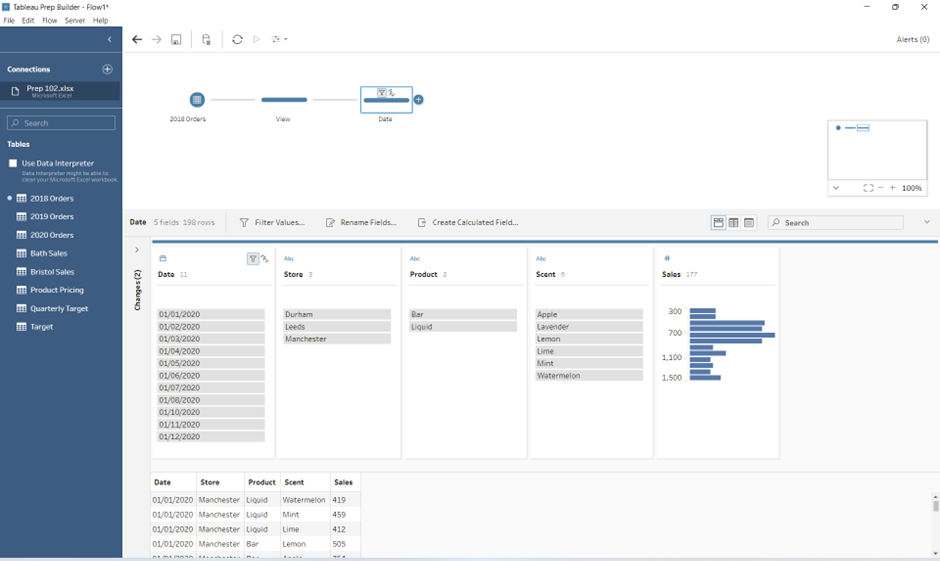
Task: Collapse the flow navigator minimap
Action: coord(836,188)
